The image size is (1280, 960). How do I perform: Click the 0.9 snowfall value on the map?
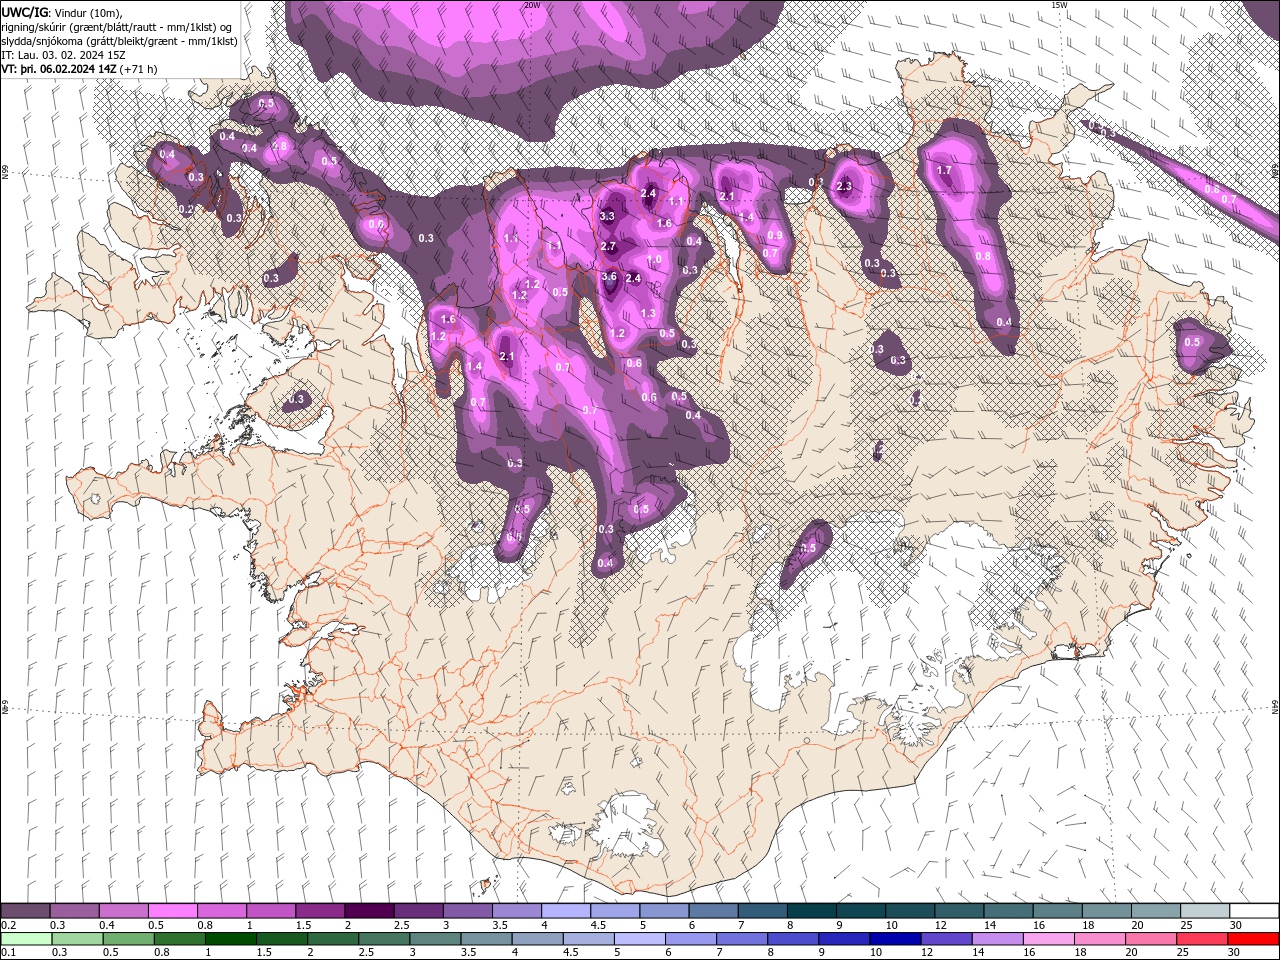click(775, 236)
